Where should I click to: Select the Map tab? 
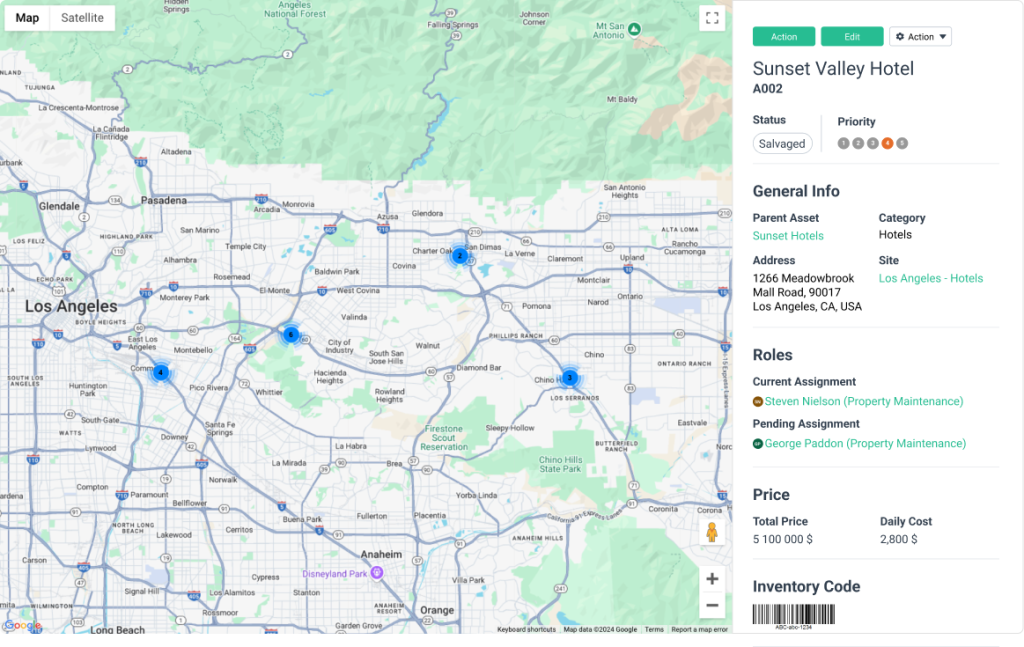point(26,17)
